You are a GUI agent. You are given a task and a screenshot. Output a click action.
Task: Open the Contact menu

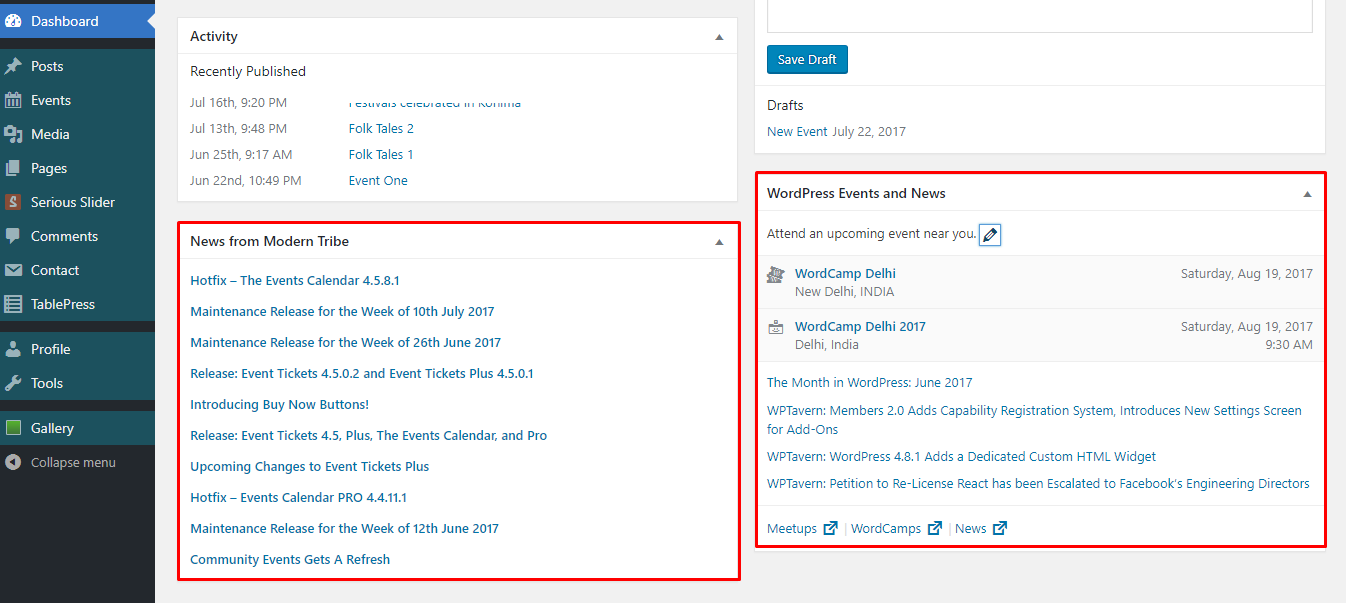(77, 270)
